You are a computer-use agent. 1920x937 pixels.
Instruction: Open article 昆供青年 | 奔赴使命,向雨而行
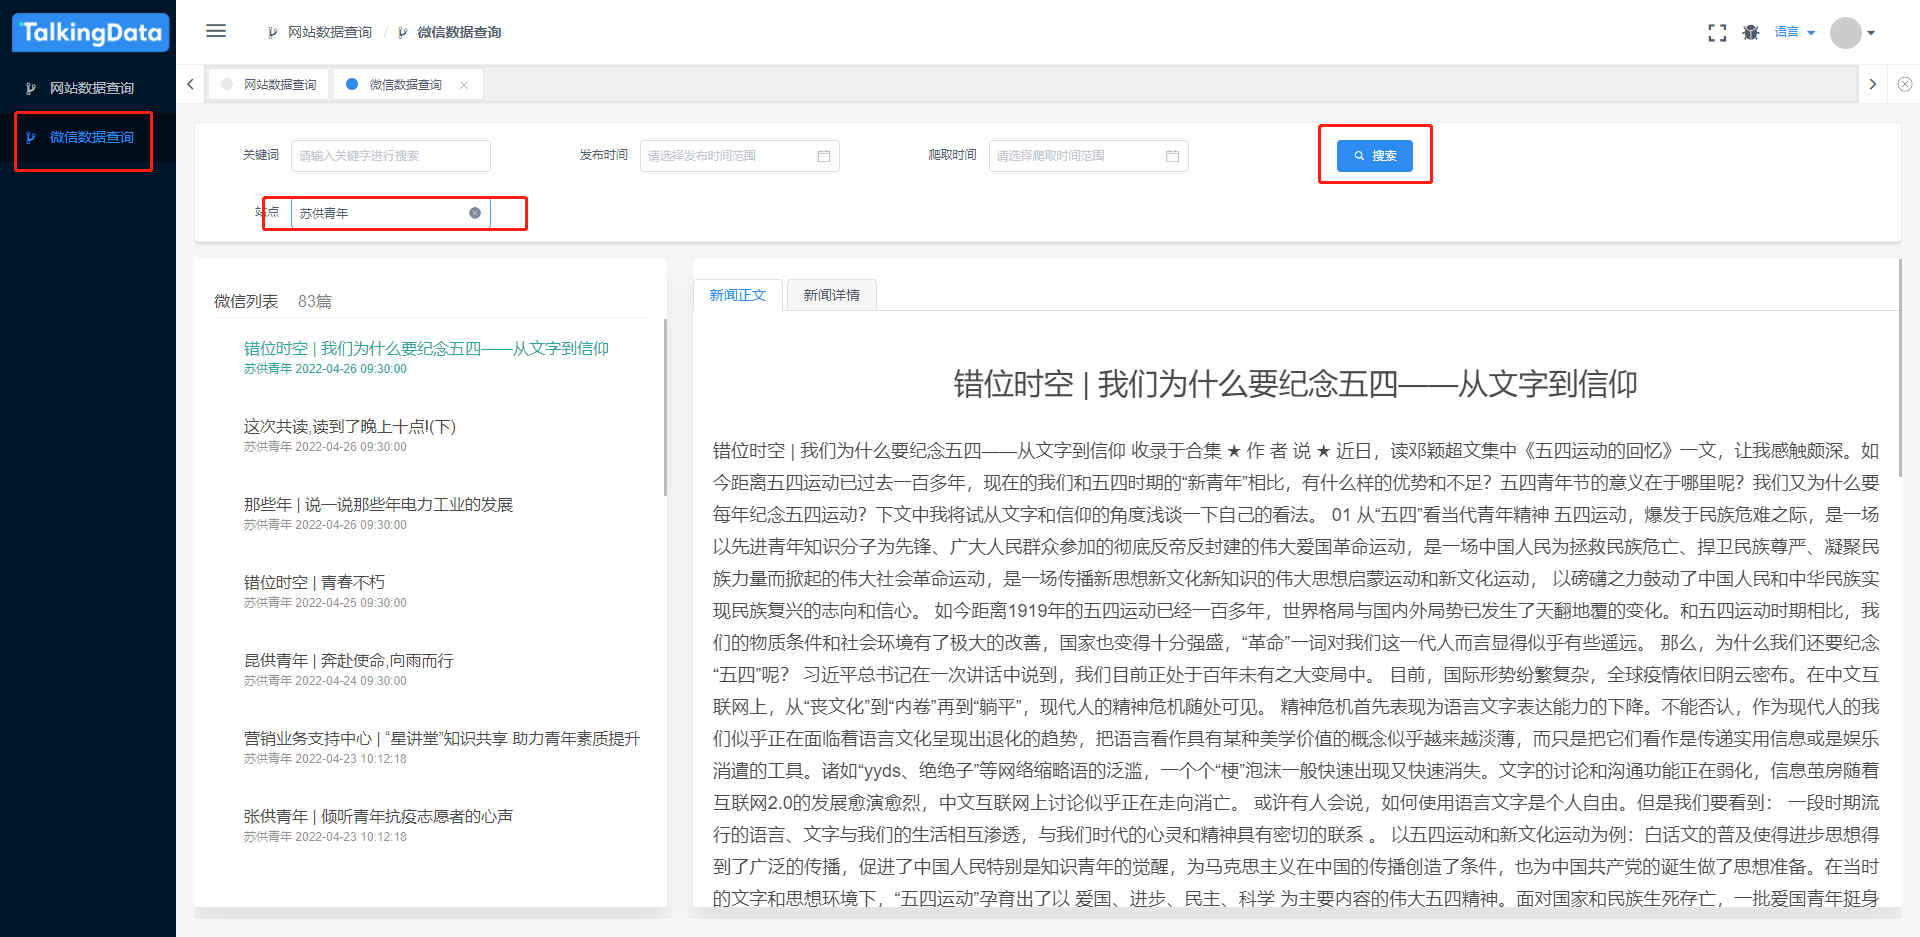(x=349, y=661)
